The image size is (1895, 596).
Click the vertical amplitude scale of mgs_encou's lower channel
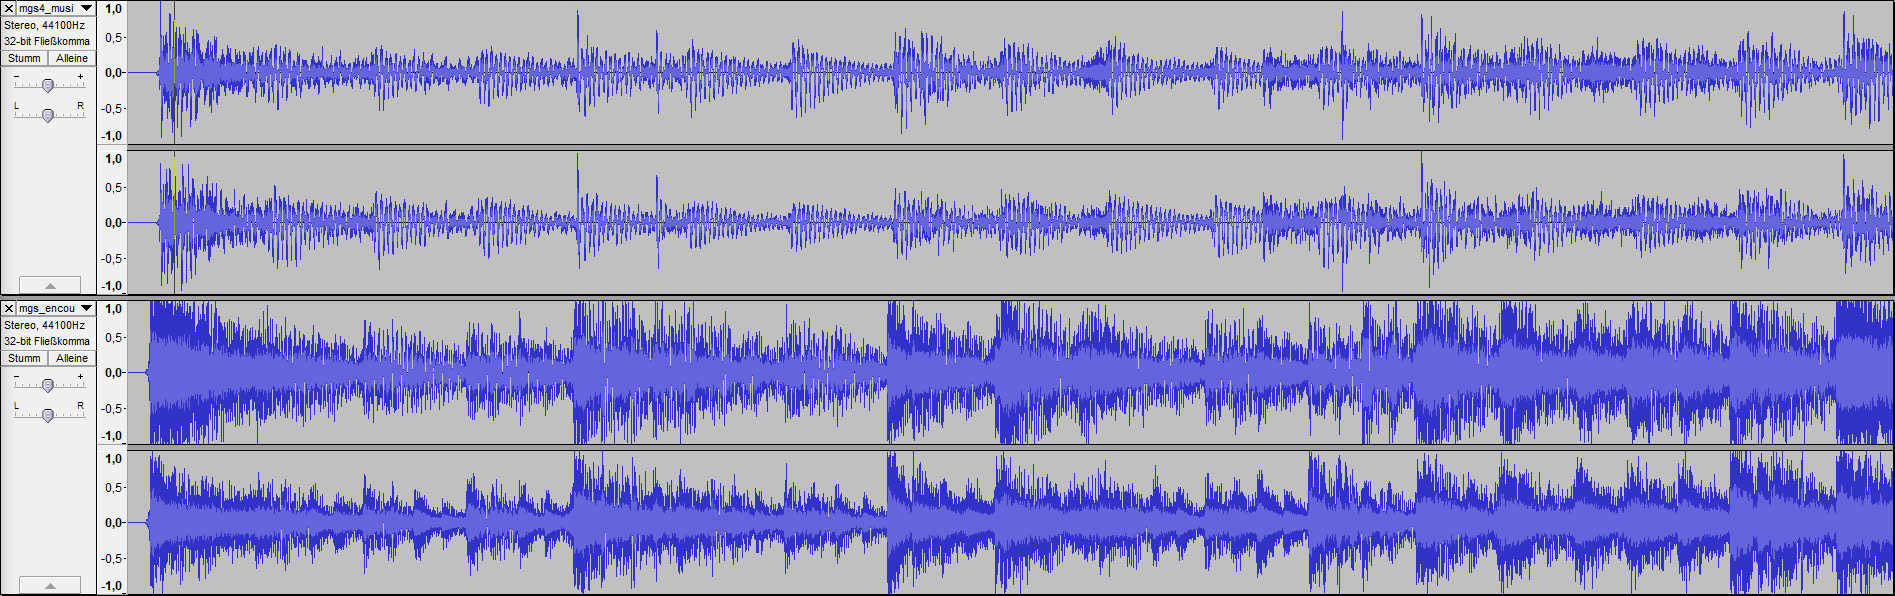pyautogui.click(x=112, y=522)
